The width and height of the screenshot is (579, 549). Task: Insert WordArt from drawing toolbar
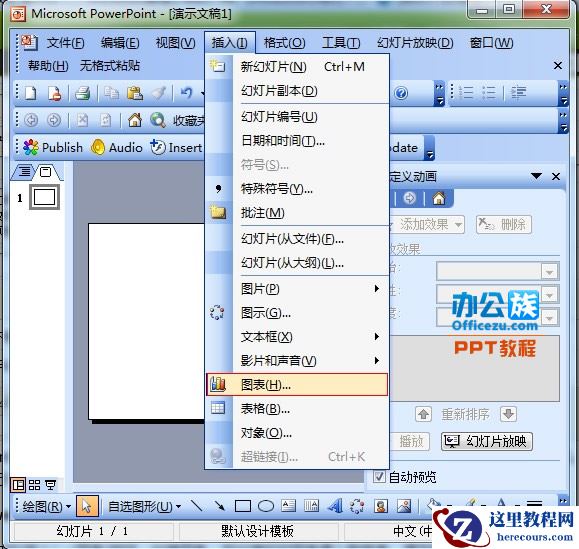(335, 506)
